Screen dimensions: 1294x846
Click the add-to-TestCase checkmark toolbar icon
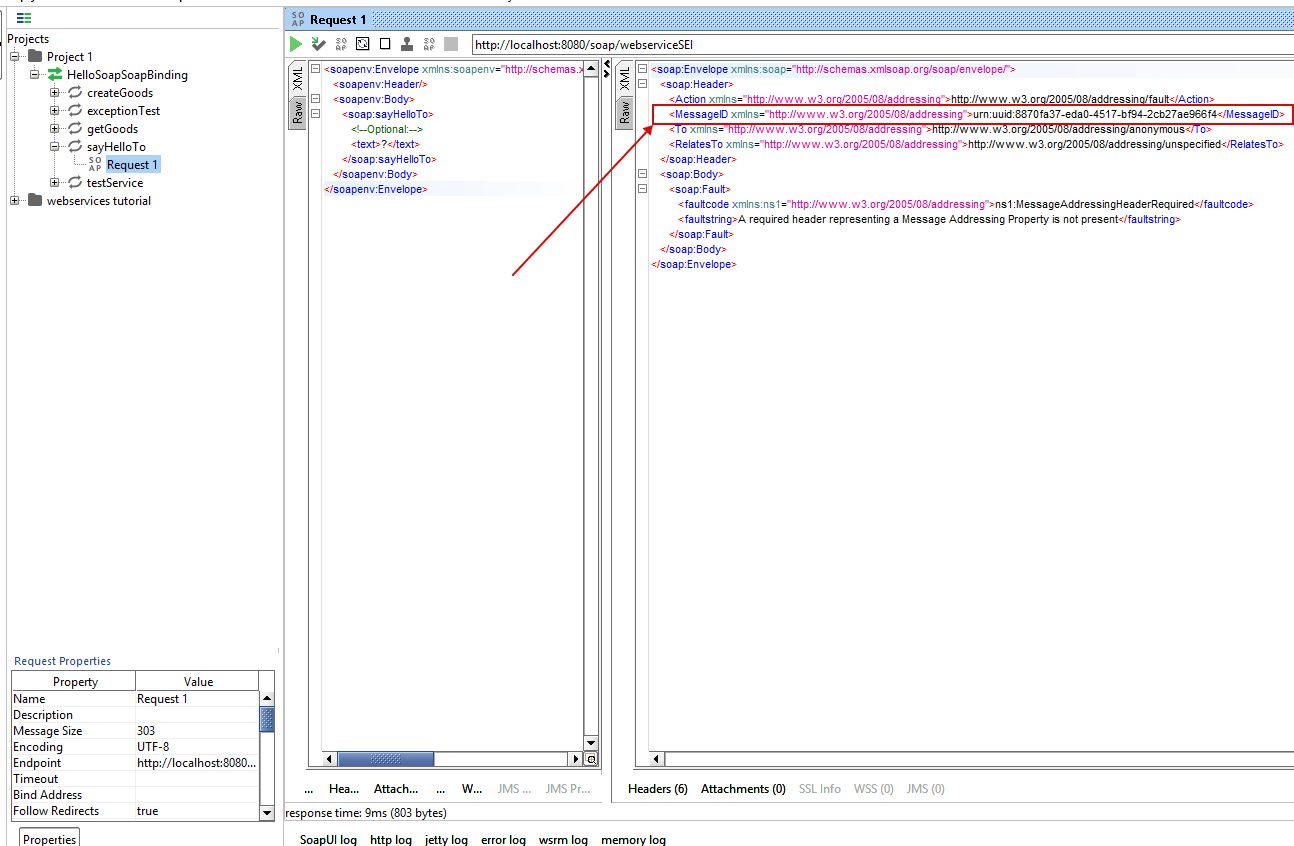pyautogui.click(x=318, y=44)
